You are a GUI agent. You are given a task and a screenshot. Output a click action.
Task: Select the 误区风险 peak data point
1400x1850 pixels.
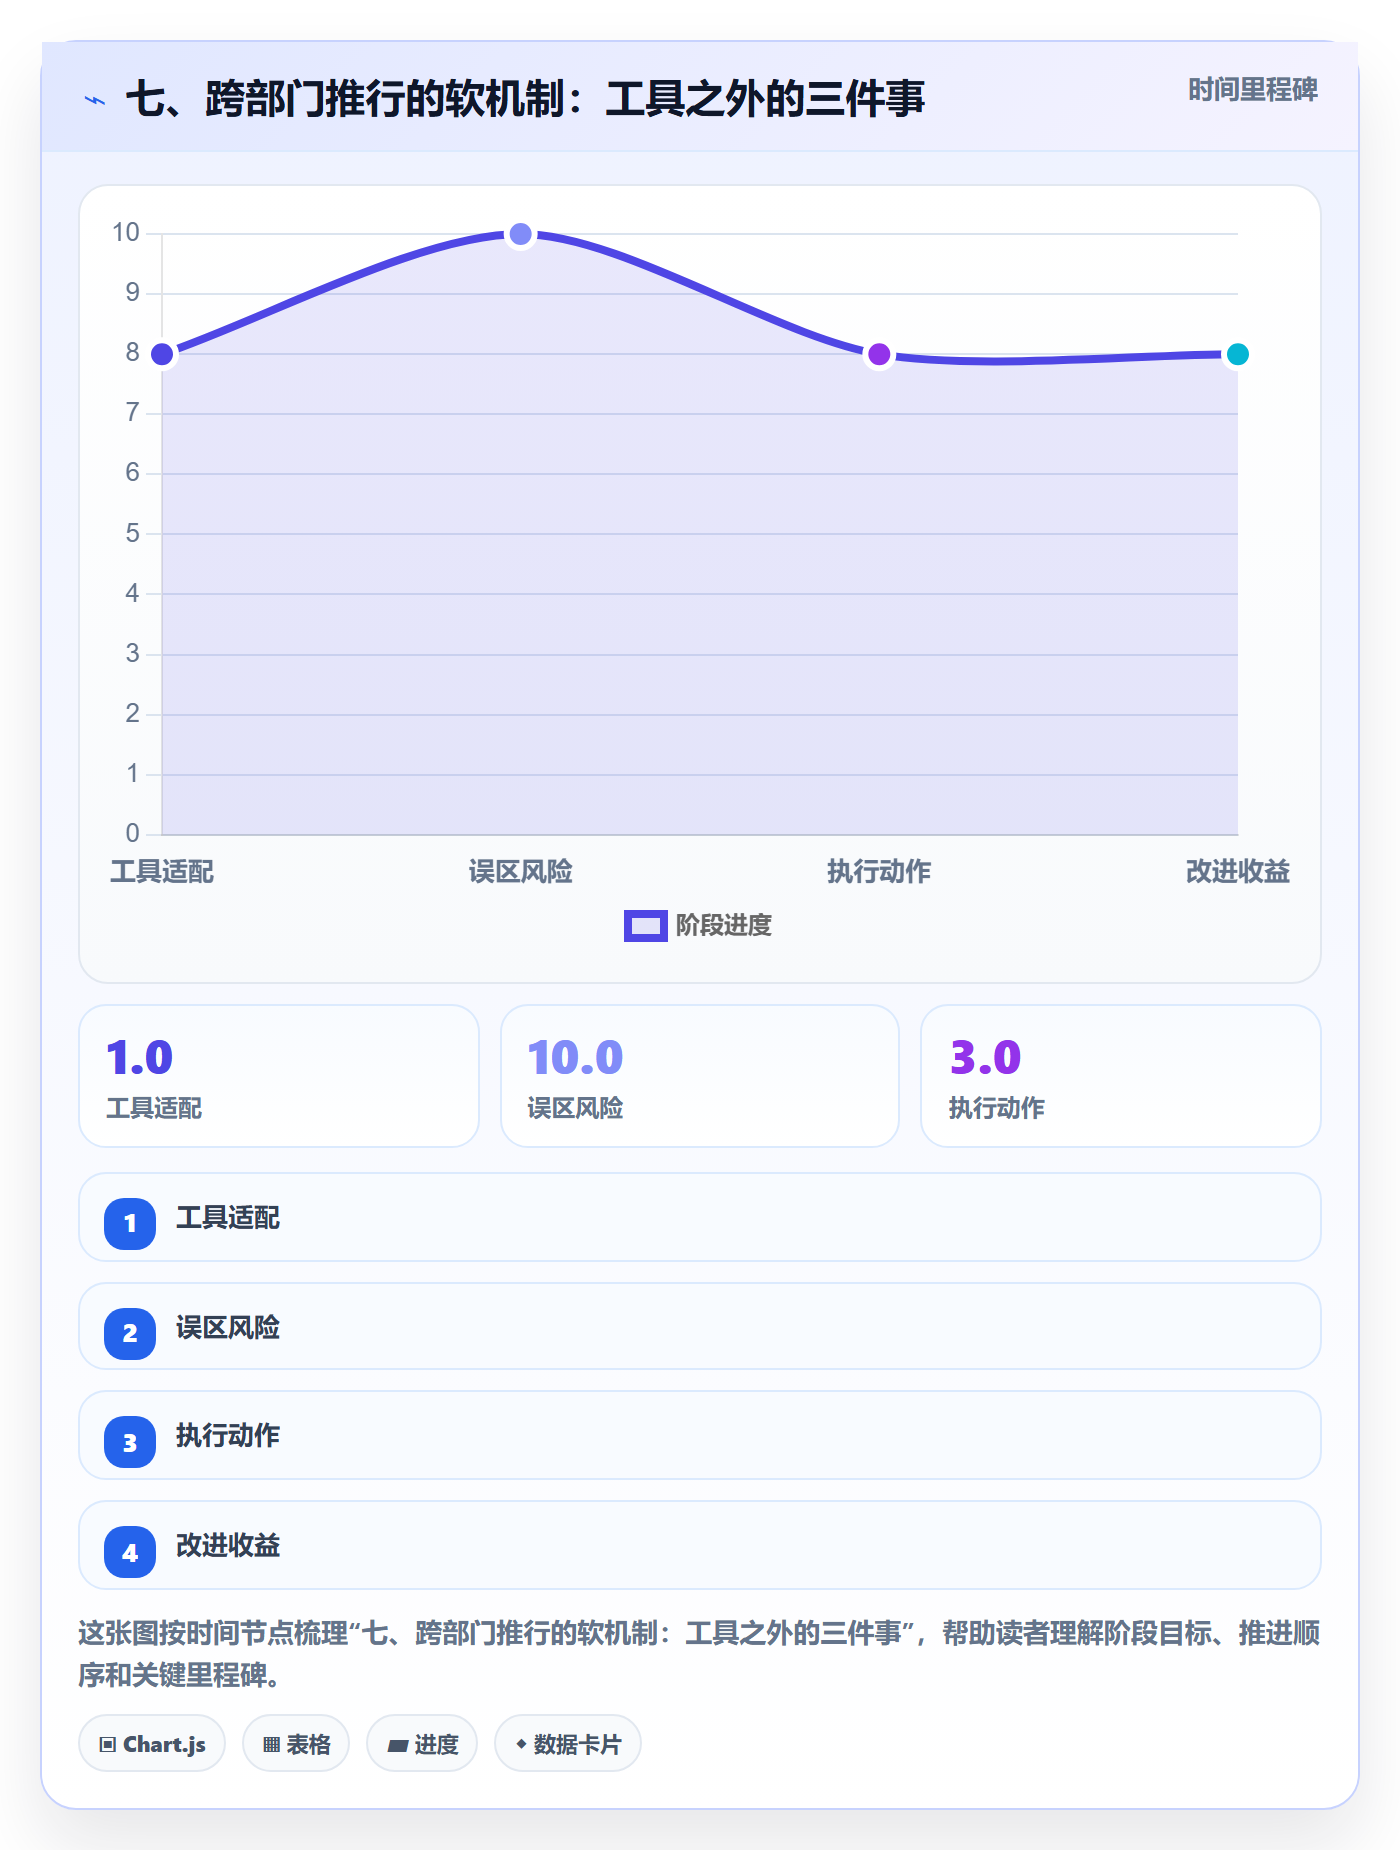click(520, 234)
